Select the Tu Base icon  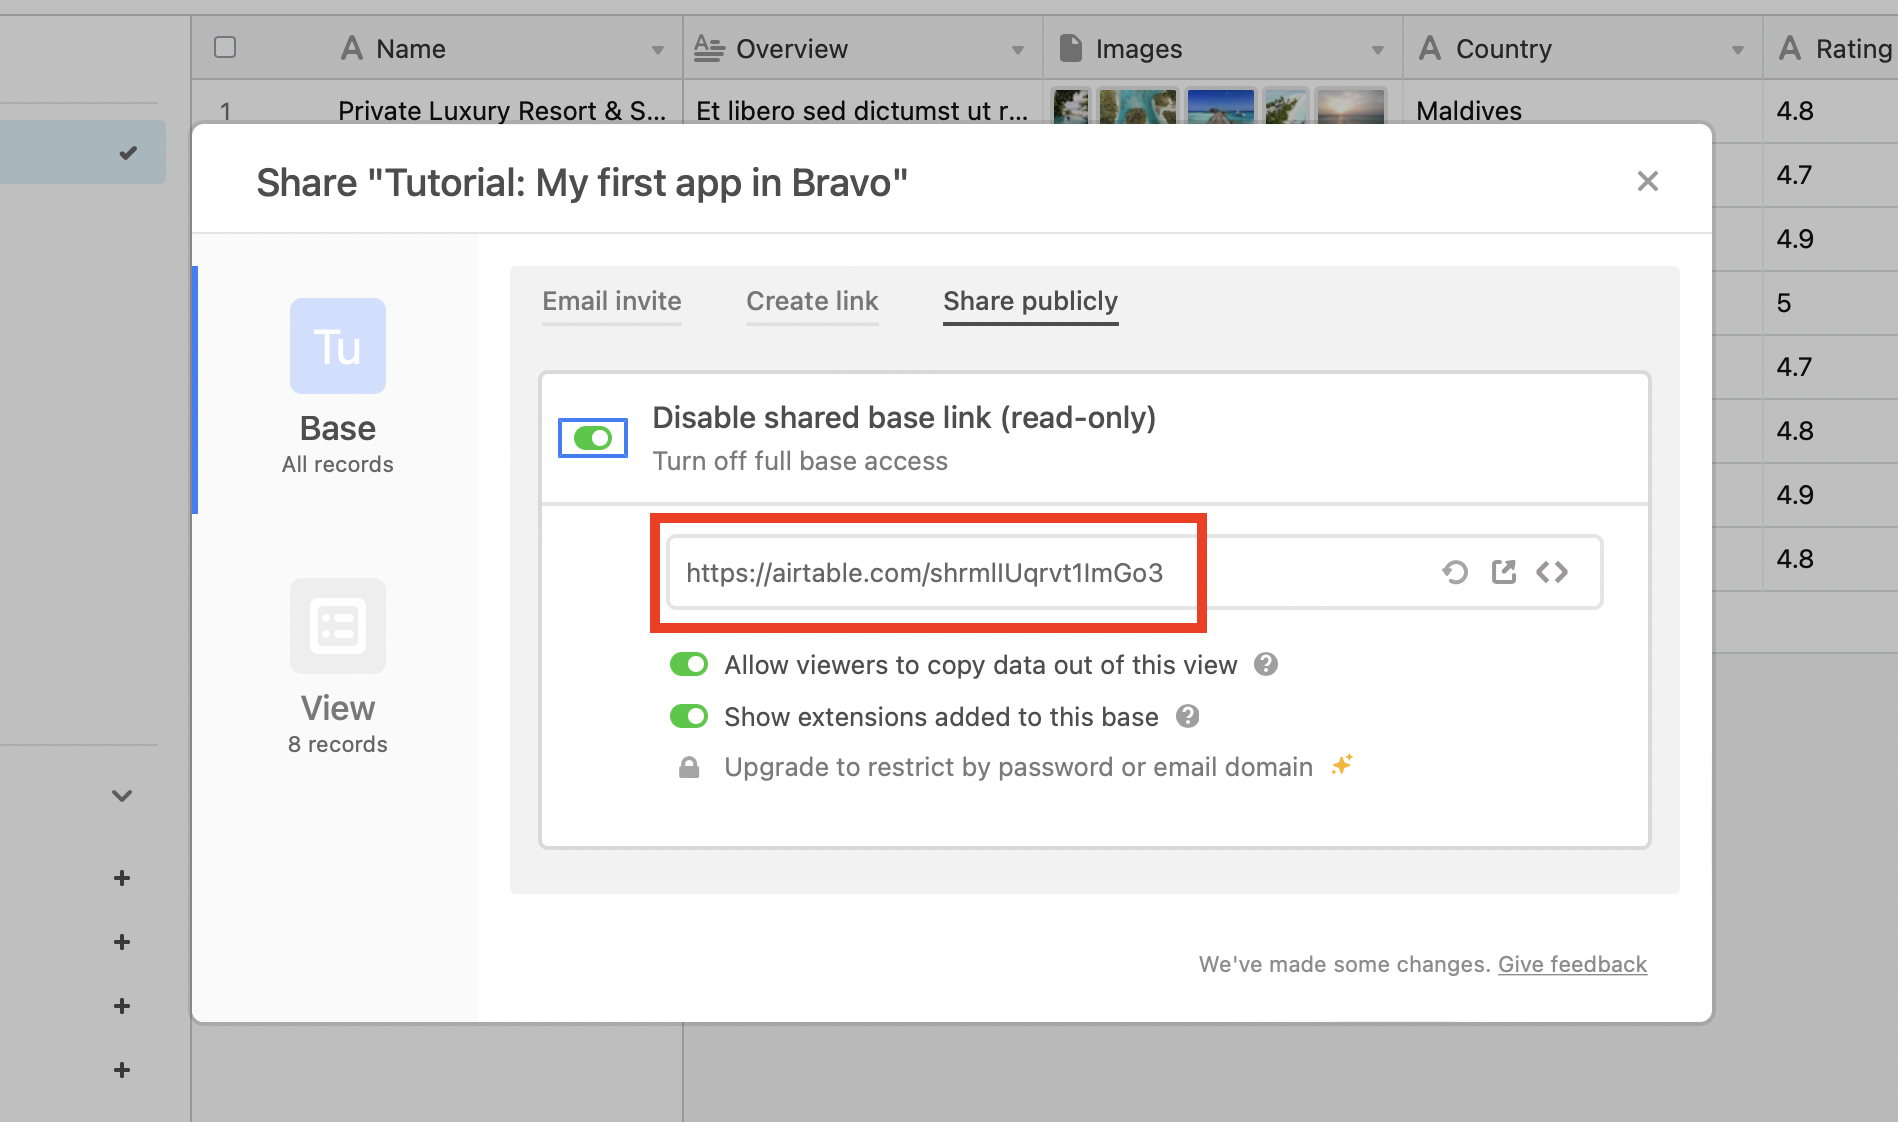tap(338, 346)
